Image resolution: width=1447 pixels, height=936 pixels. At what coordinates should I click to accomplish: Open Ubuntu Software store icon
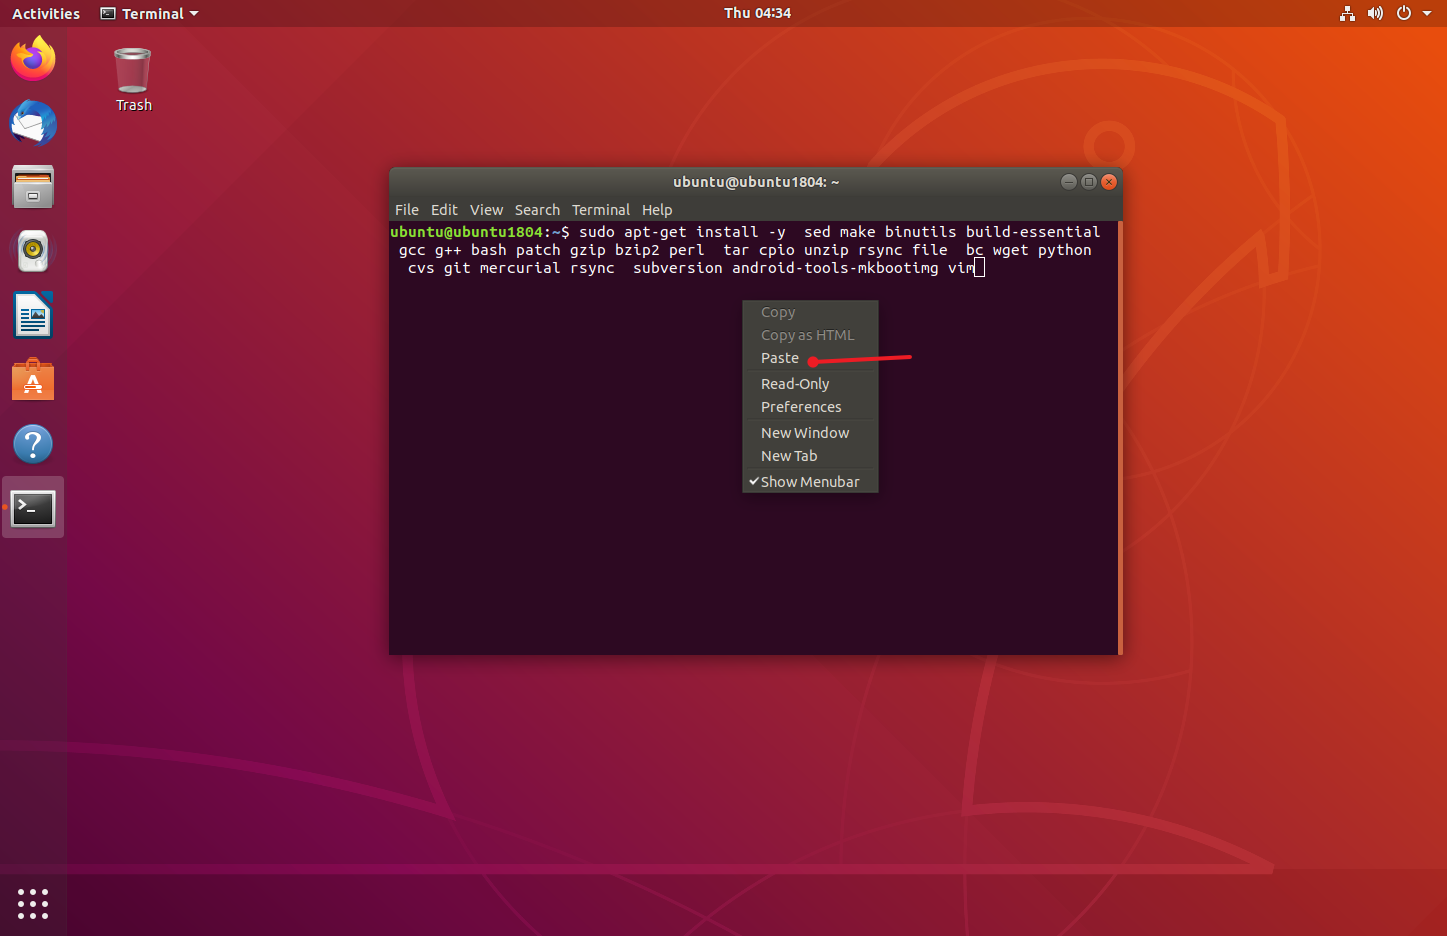[33, 380]
